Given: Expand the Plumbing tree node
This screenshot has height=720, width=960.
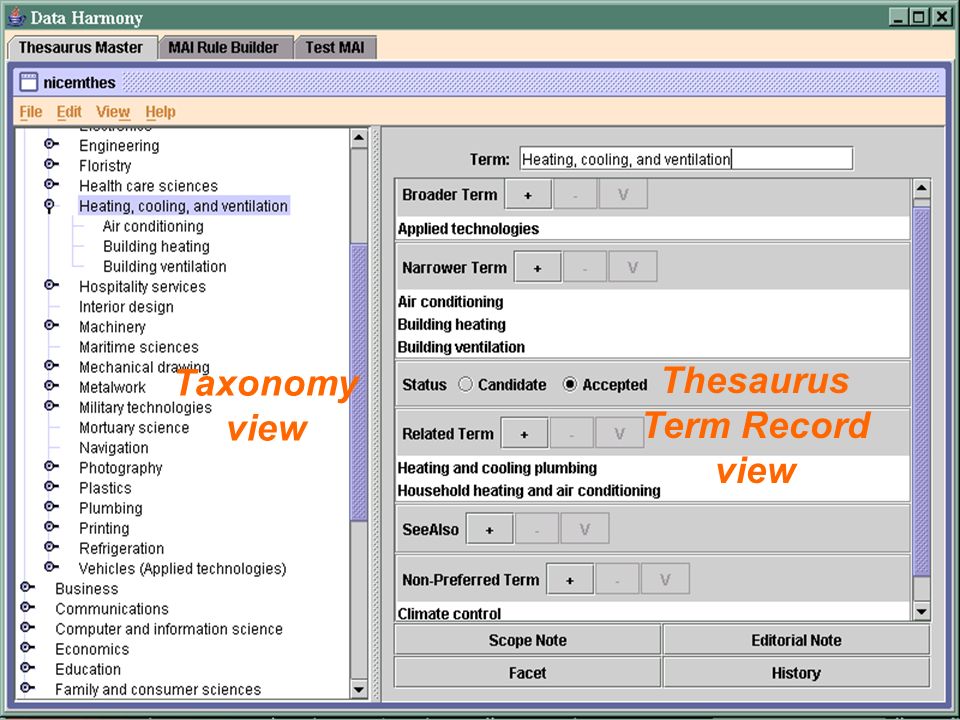Looking at the screenshot, I should point(51,506).
